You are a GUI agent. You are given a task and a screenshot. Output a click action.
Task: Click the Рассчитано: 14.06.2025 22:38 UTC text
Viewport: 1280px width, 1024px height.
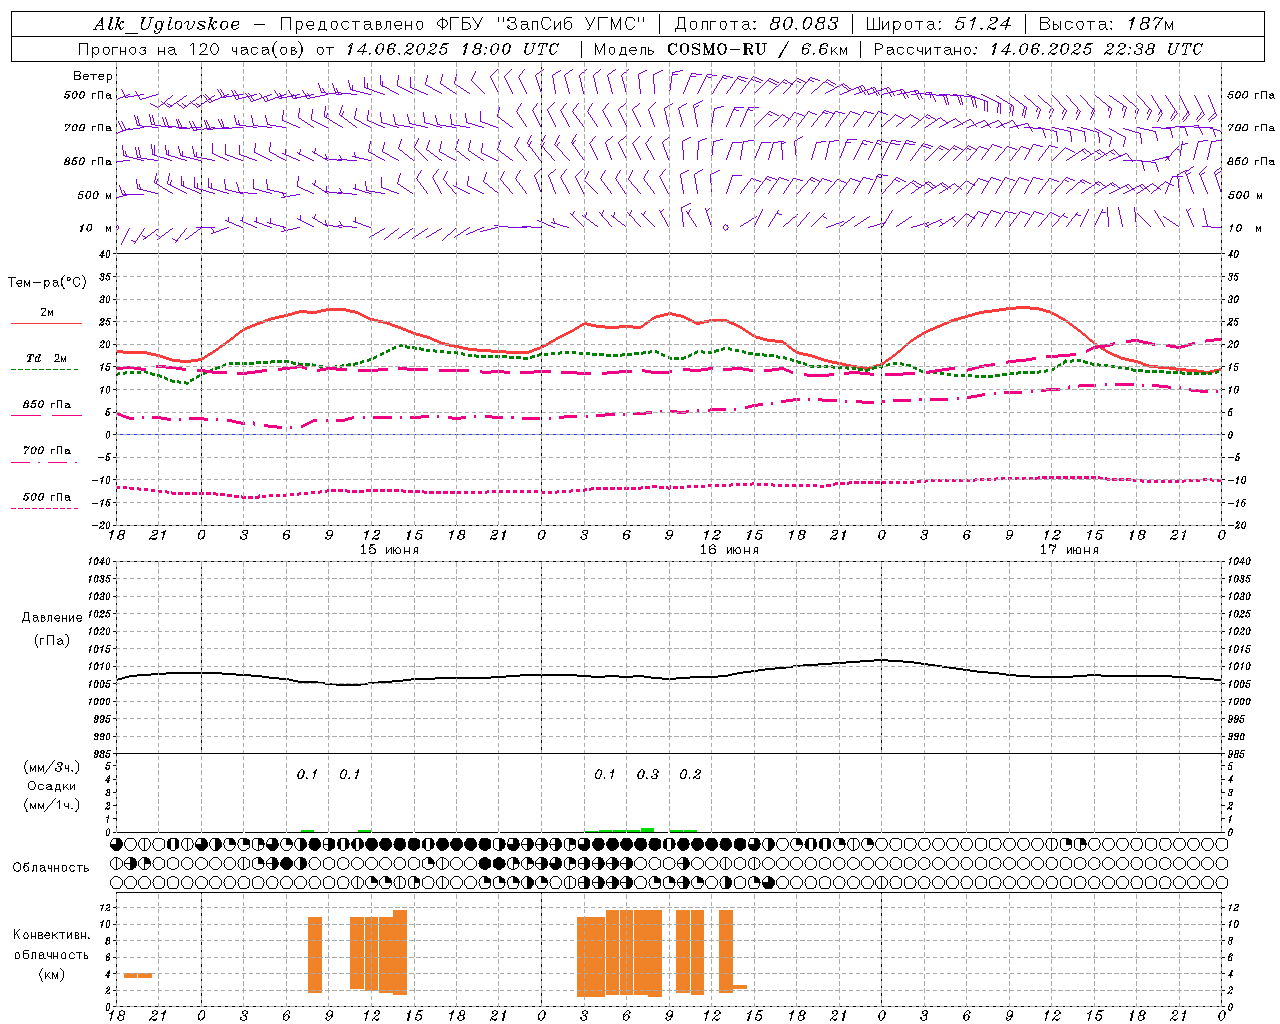point(1038,49)
